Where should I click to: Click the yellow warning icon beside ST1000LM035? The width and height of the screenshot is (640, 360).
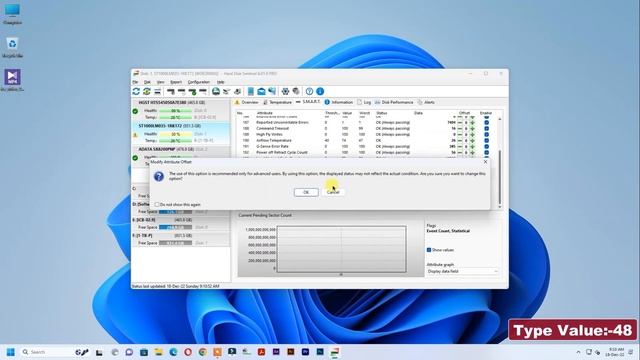point(135,135)
